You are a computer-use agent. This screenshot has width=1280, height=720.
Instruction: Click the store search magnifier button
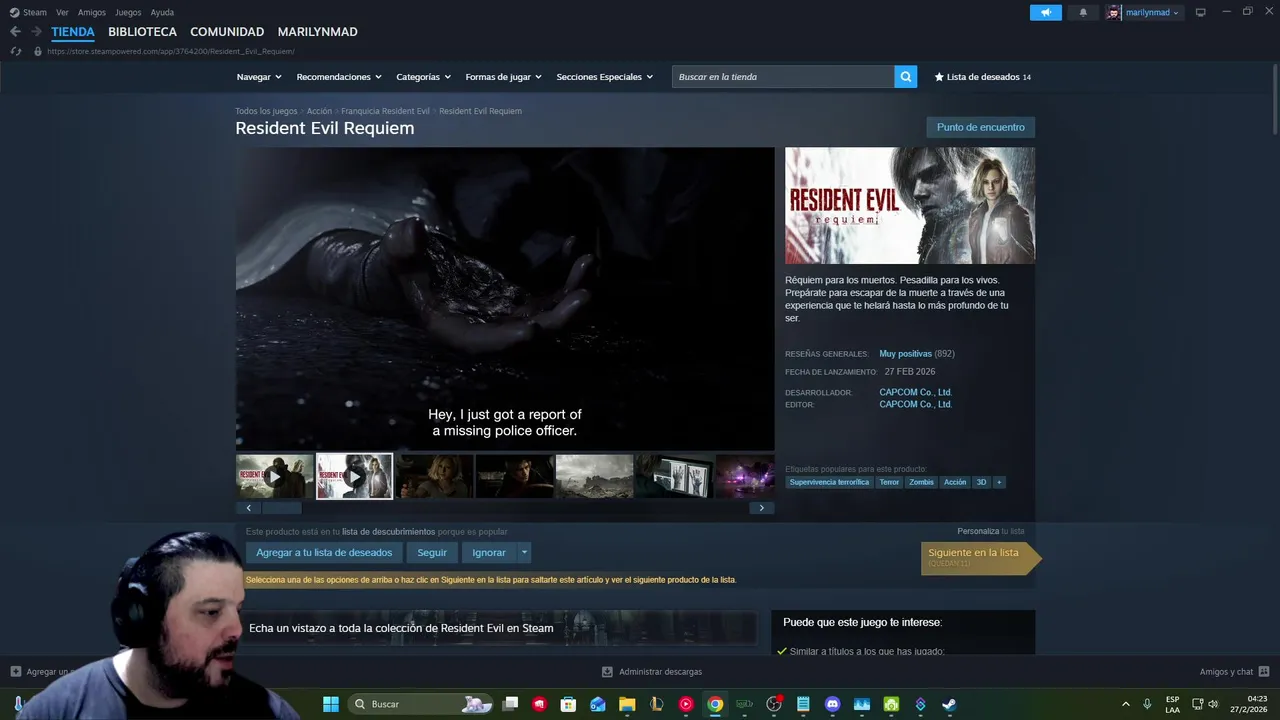point(905,77)
